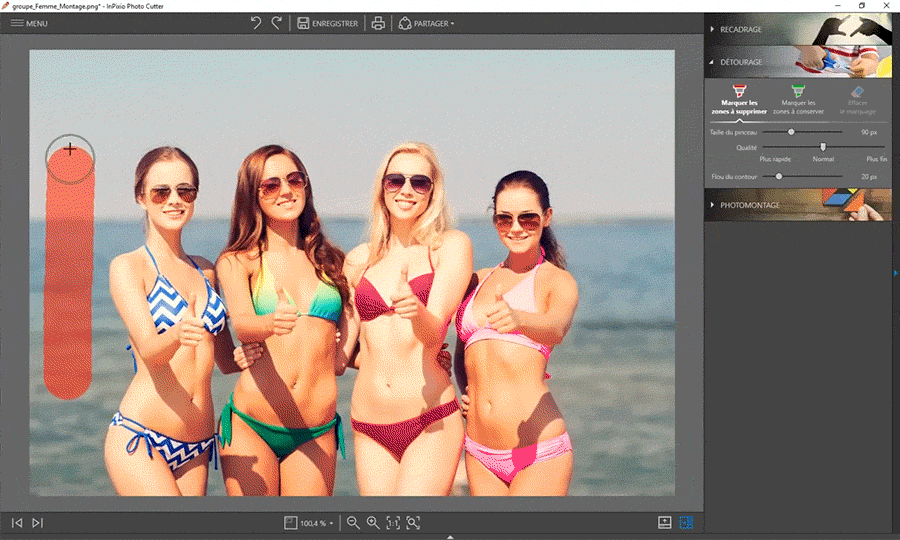The image size is (900, 540).
Task: Open the Menu hamburger
Action: click(29, 23)
